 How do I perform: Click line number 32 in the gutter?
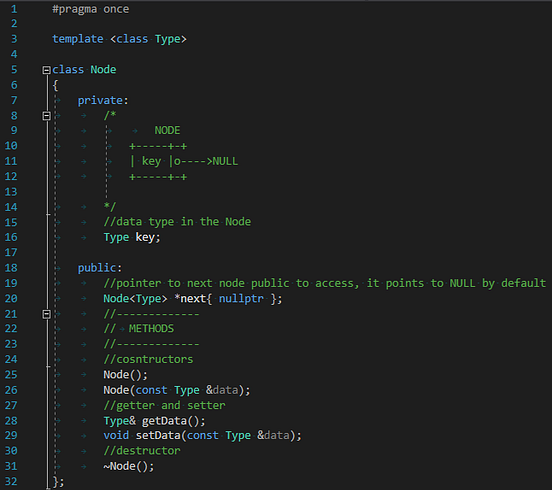[x=11, y=481]
